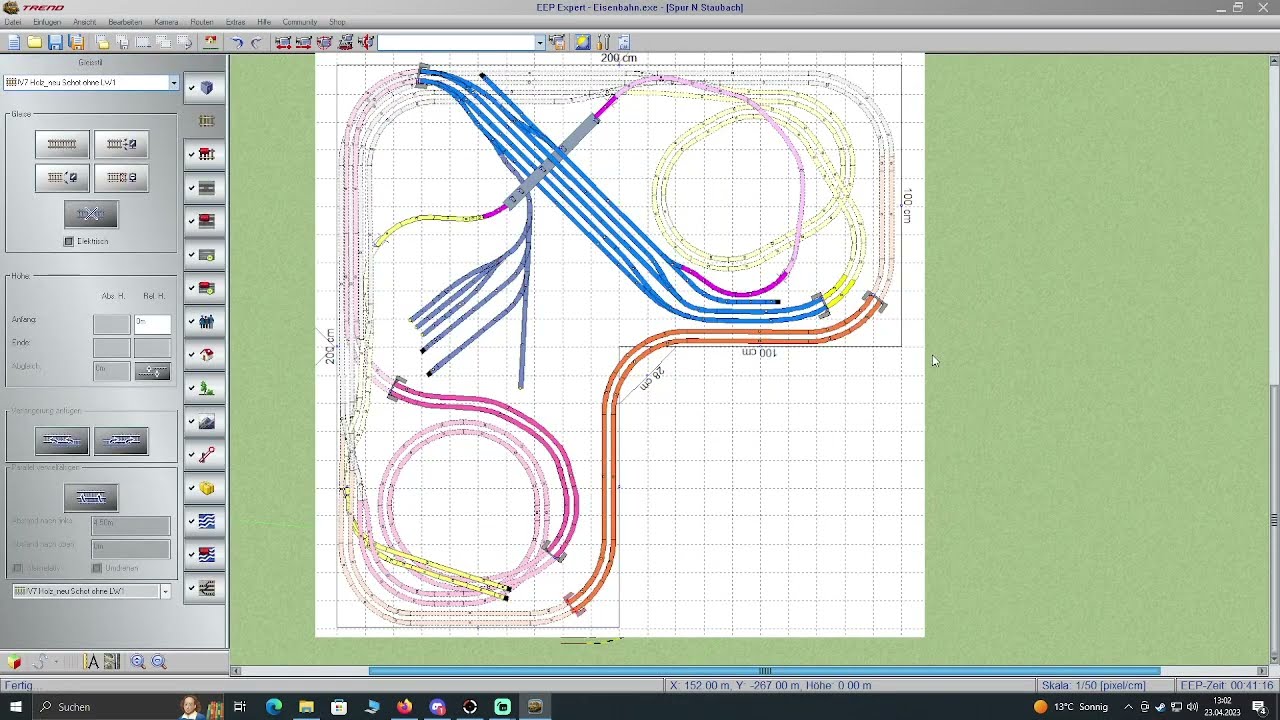Toggle checkmark beside the track switch layer

coord(191,588)
